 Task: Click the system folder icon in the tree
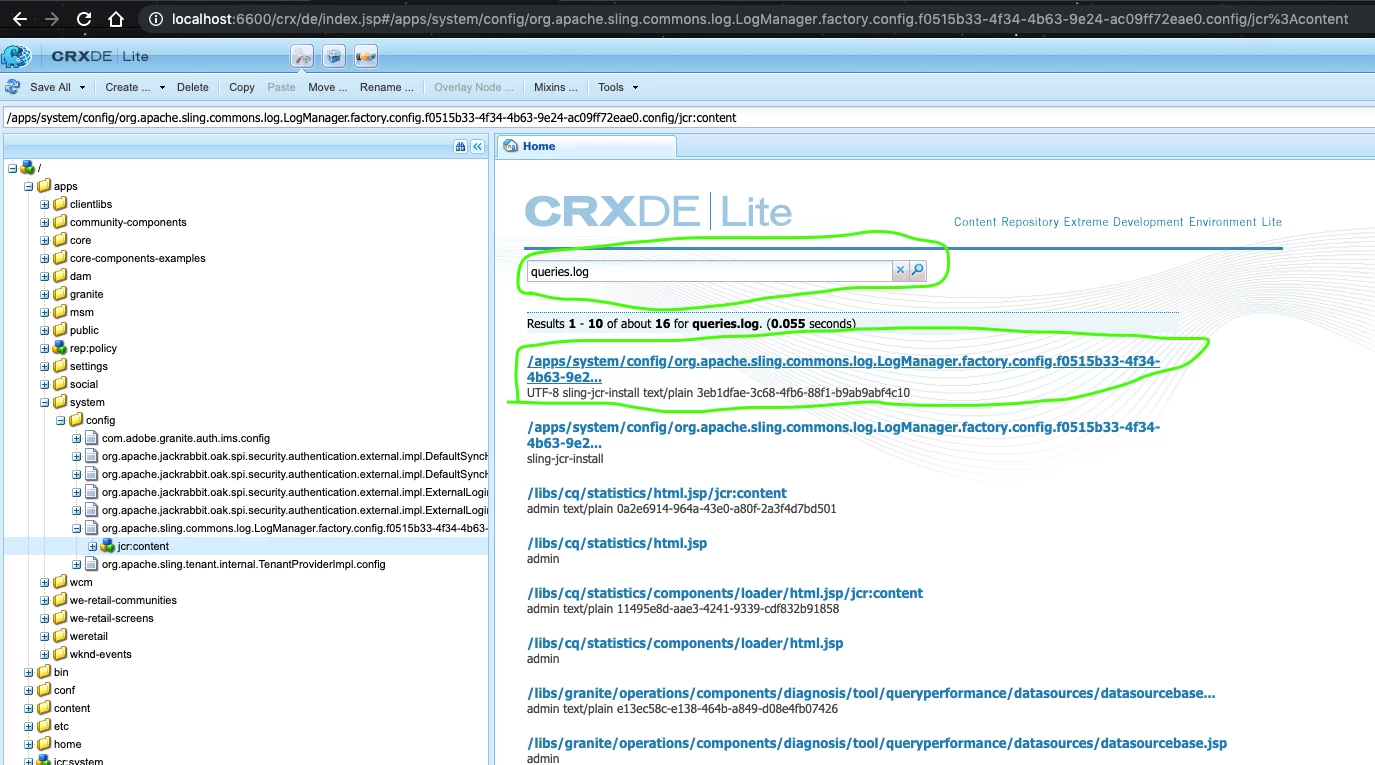[x=60, y=402]
